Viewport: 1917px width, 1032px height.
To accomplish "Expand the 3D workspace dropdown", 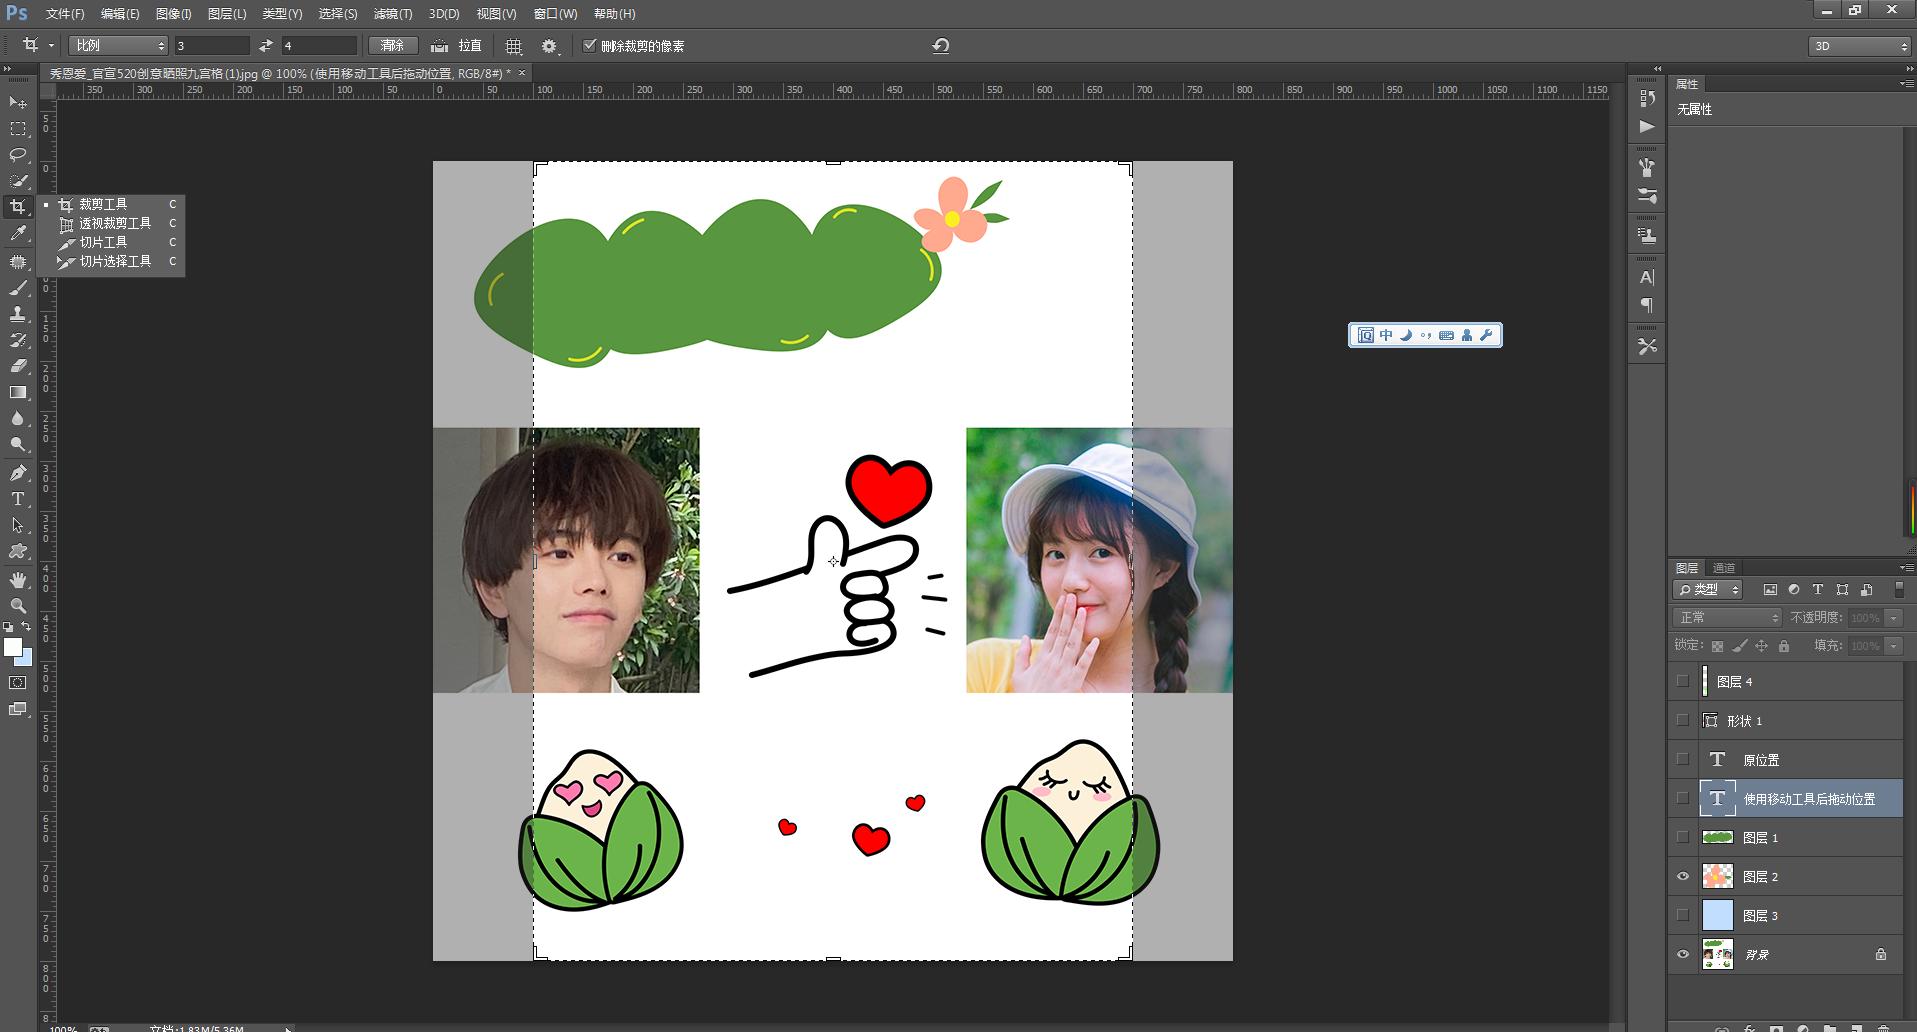I will (x=1859, y=46).
